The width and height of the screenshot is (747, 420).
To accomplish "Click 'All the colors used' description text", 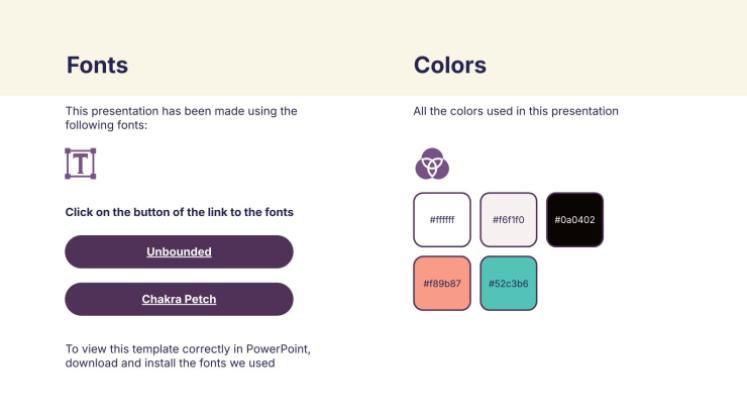I will pos(516,111).
